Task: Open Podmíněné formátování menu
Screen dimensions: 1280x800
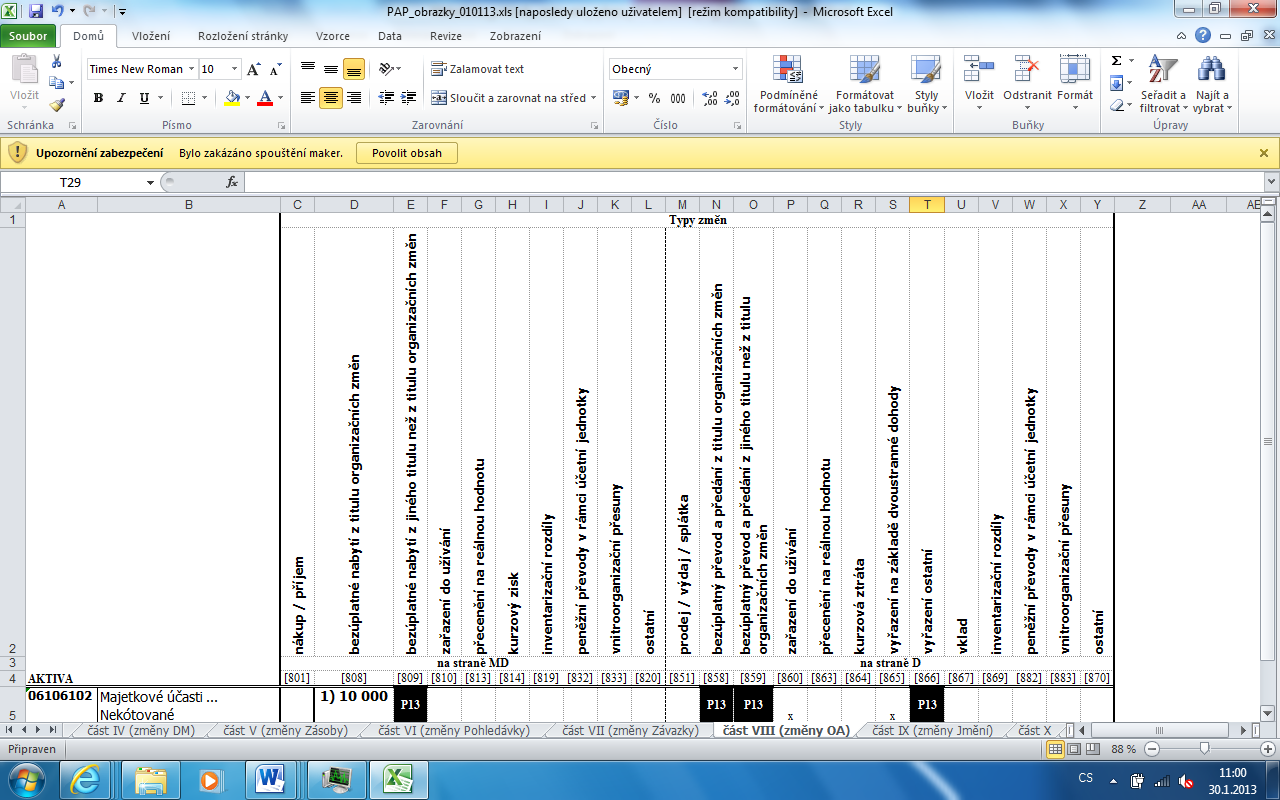Action: tap(789, 85)
